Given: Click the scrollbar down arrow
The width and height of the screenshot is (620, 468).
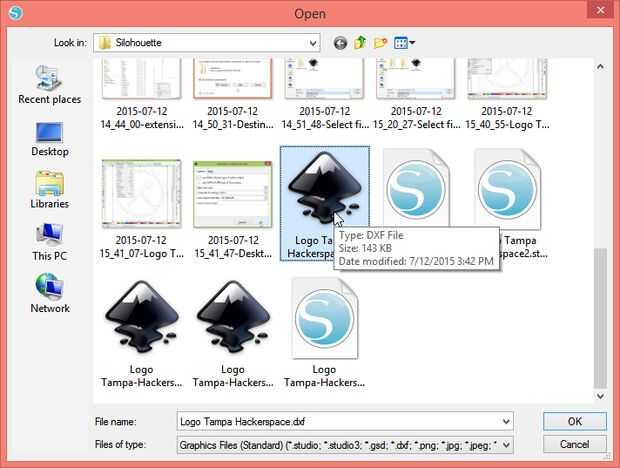Looking at the screenshot, I should pyautogui.click(x=600, y=396).
